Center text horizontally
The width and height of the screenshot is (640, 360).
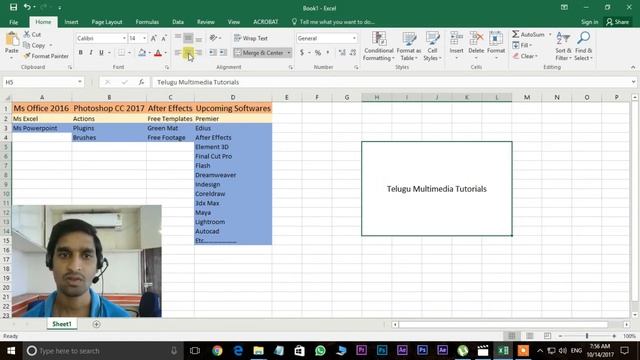188,53
